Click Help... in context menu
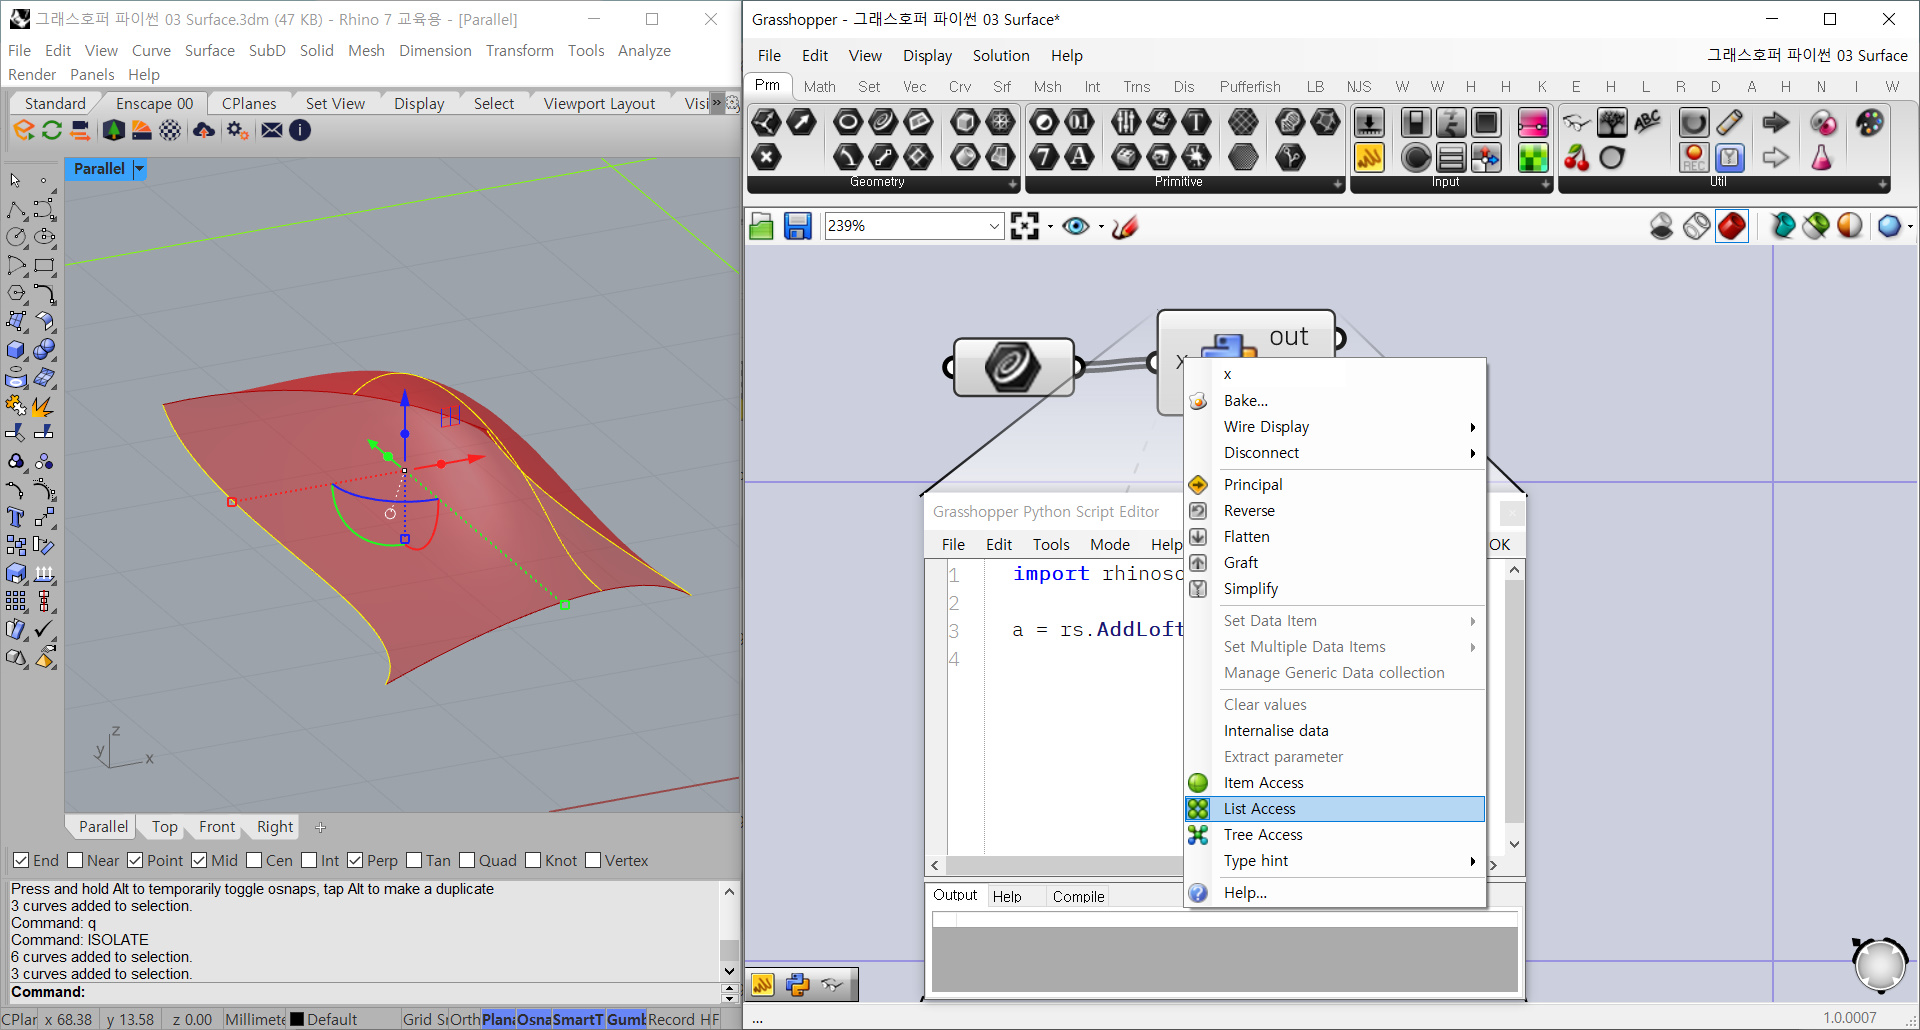Screen dimensions: 1920x1030 [x=1334, y=893]
